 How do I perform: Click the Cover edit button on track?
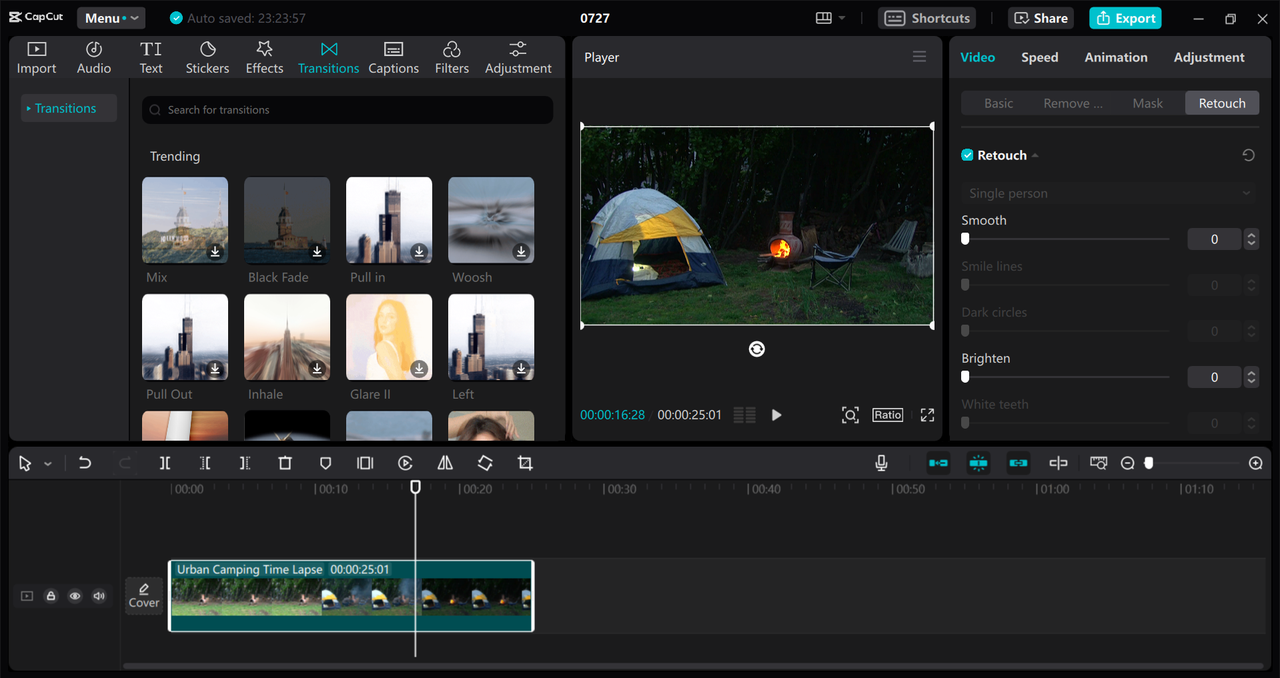point(144,595)
